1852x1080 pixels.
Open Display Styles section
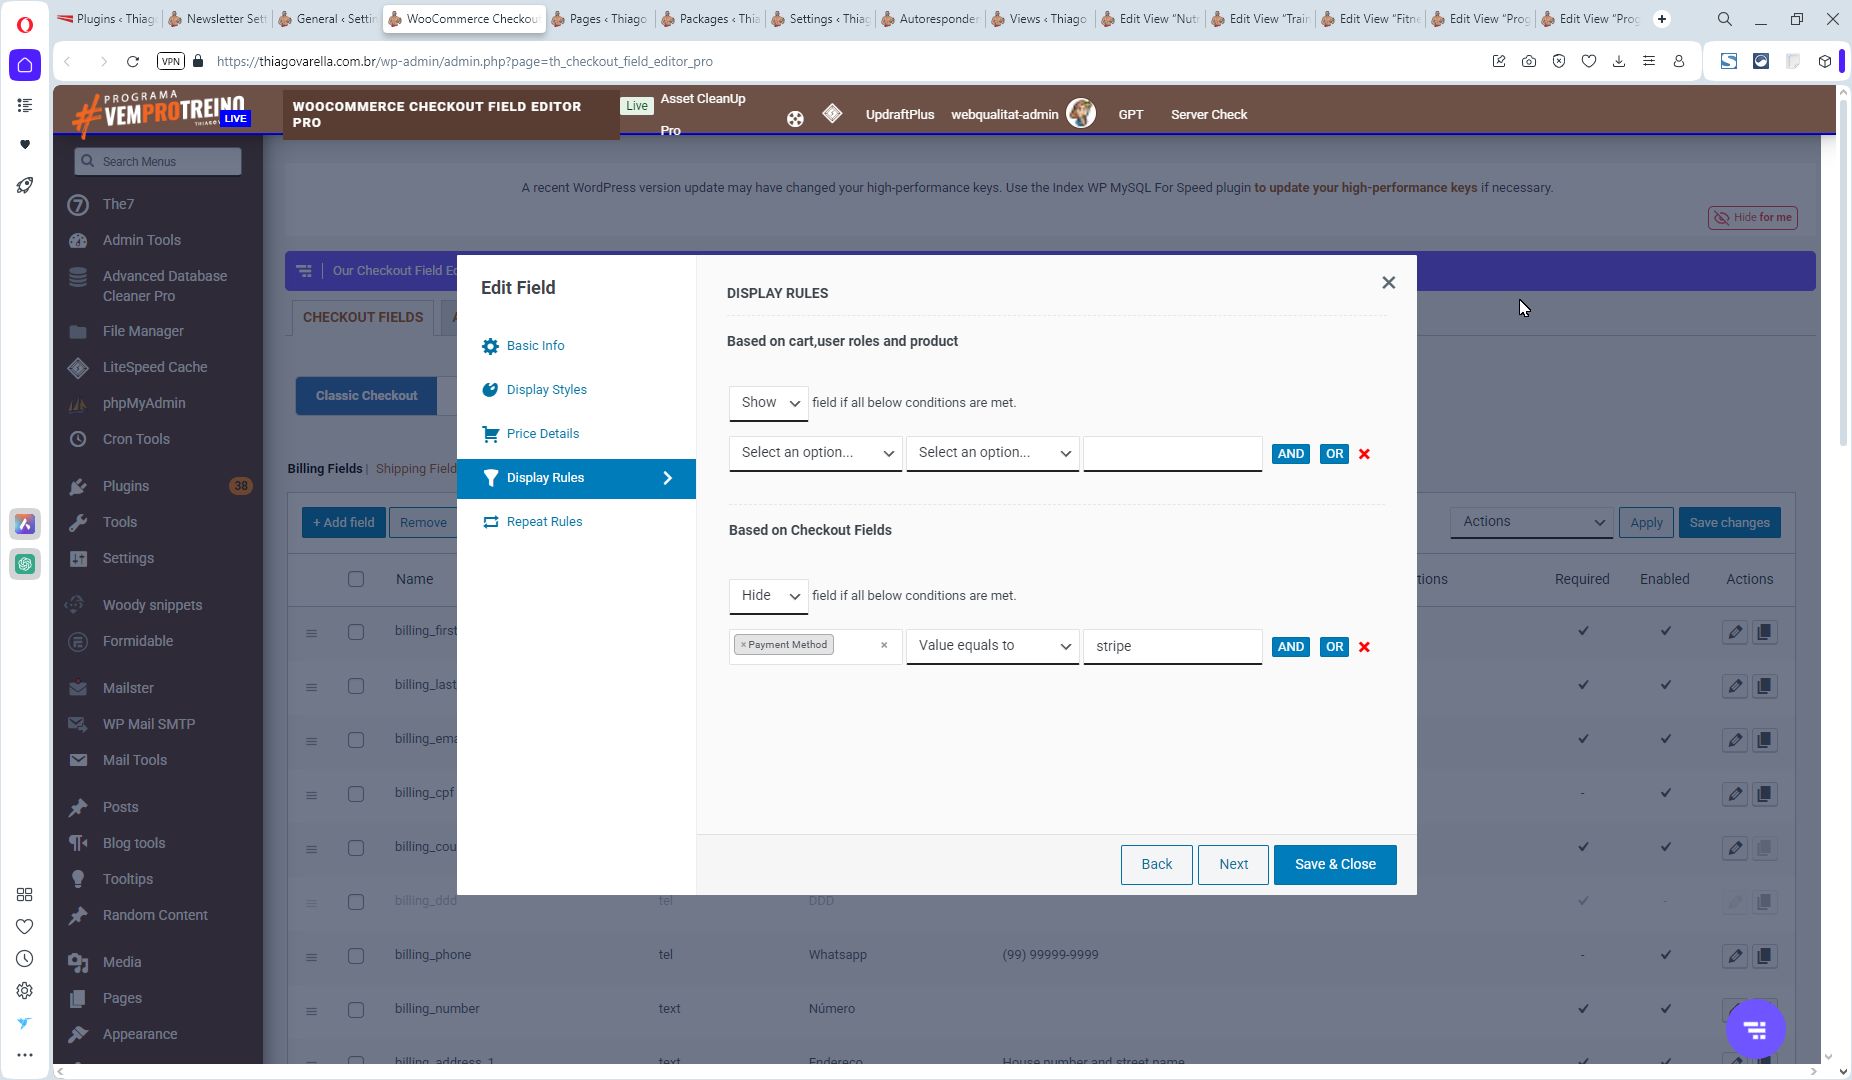coord(546,390)
